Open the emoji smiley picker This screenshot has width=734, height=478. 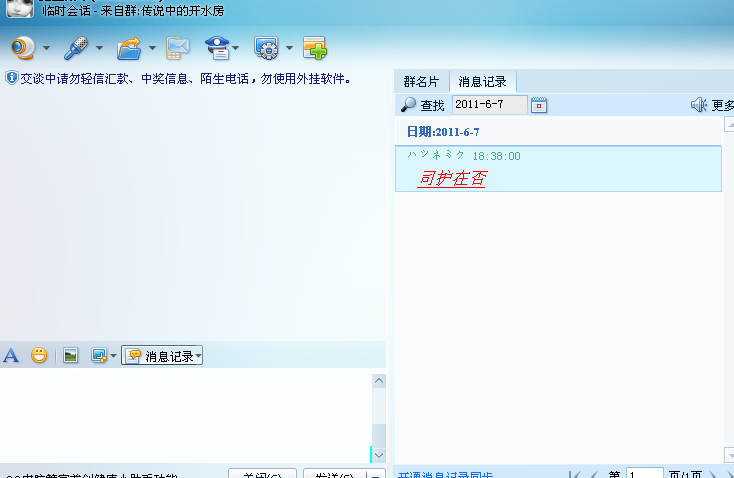pos(39,355)
